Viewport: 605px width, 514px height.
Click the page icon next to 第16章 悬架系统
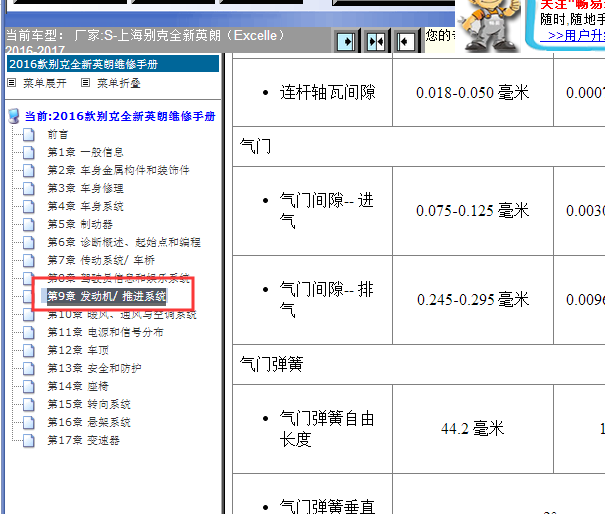point(29,423)
